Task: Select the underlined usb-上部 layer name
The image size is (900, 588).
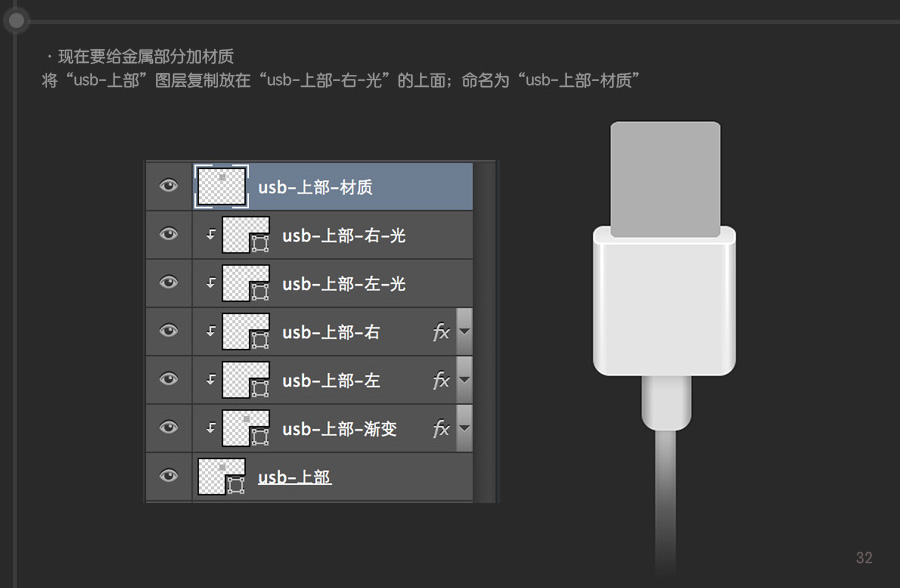Action: pyautogui.click(x=294, y=477)
